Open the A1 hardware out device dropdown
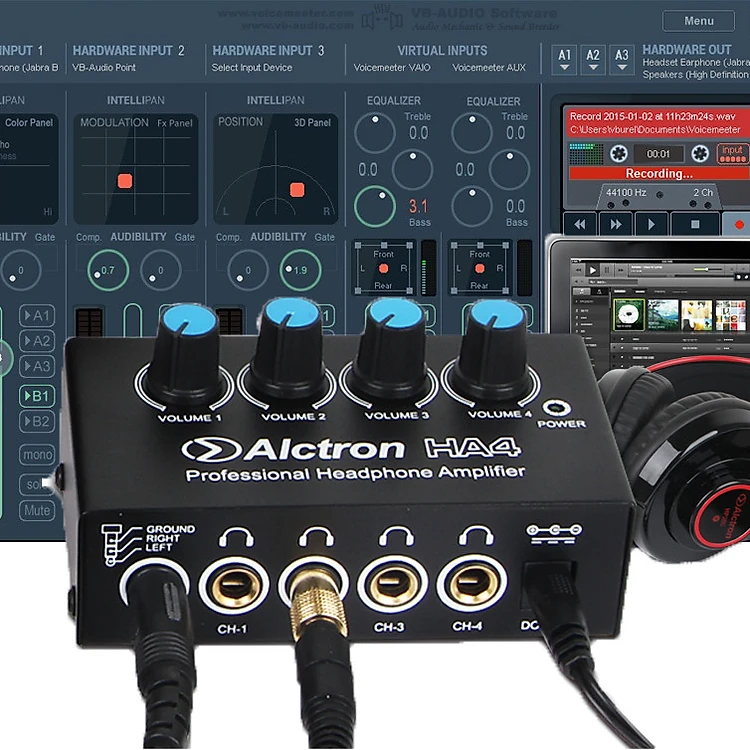Screen dimensions: 750x750 coord(565,60)
